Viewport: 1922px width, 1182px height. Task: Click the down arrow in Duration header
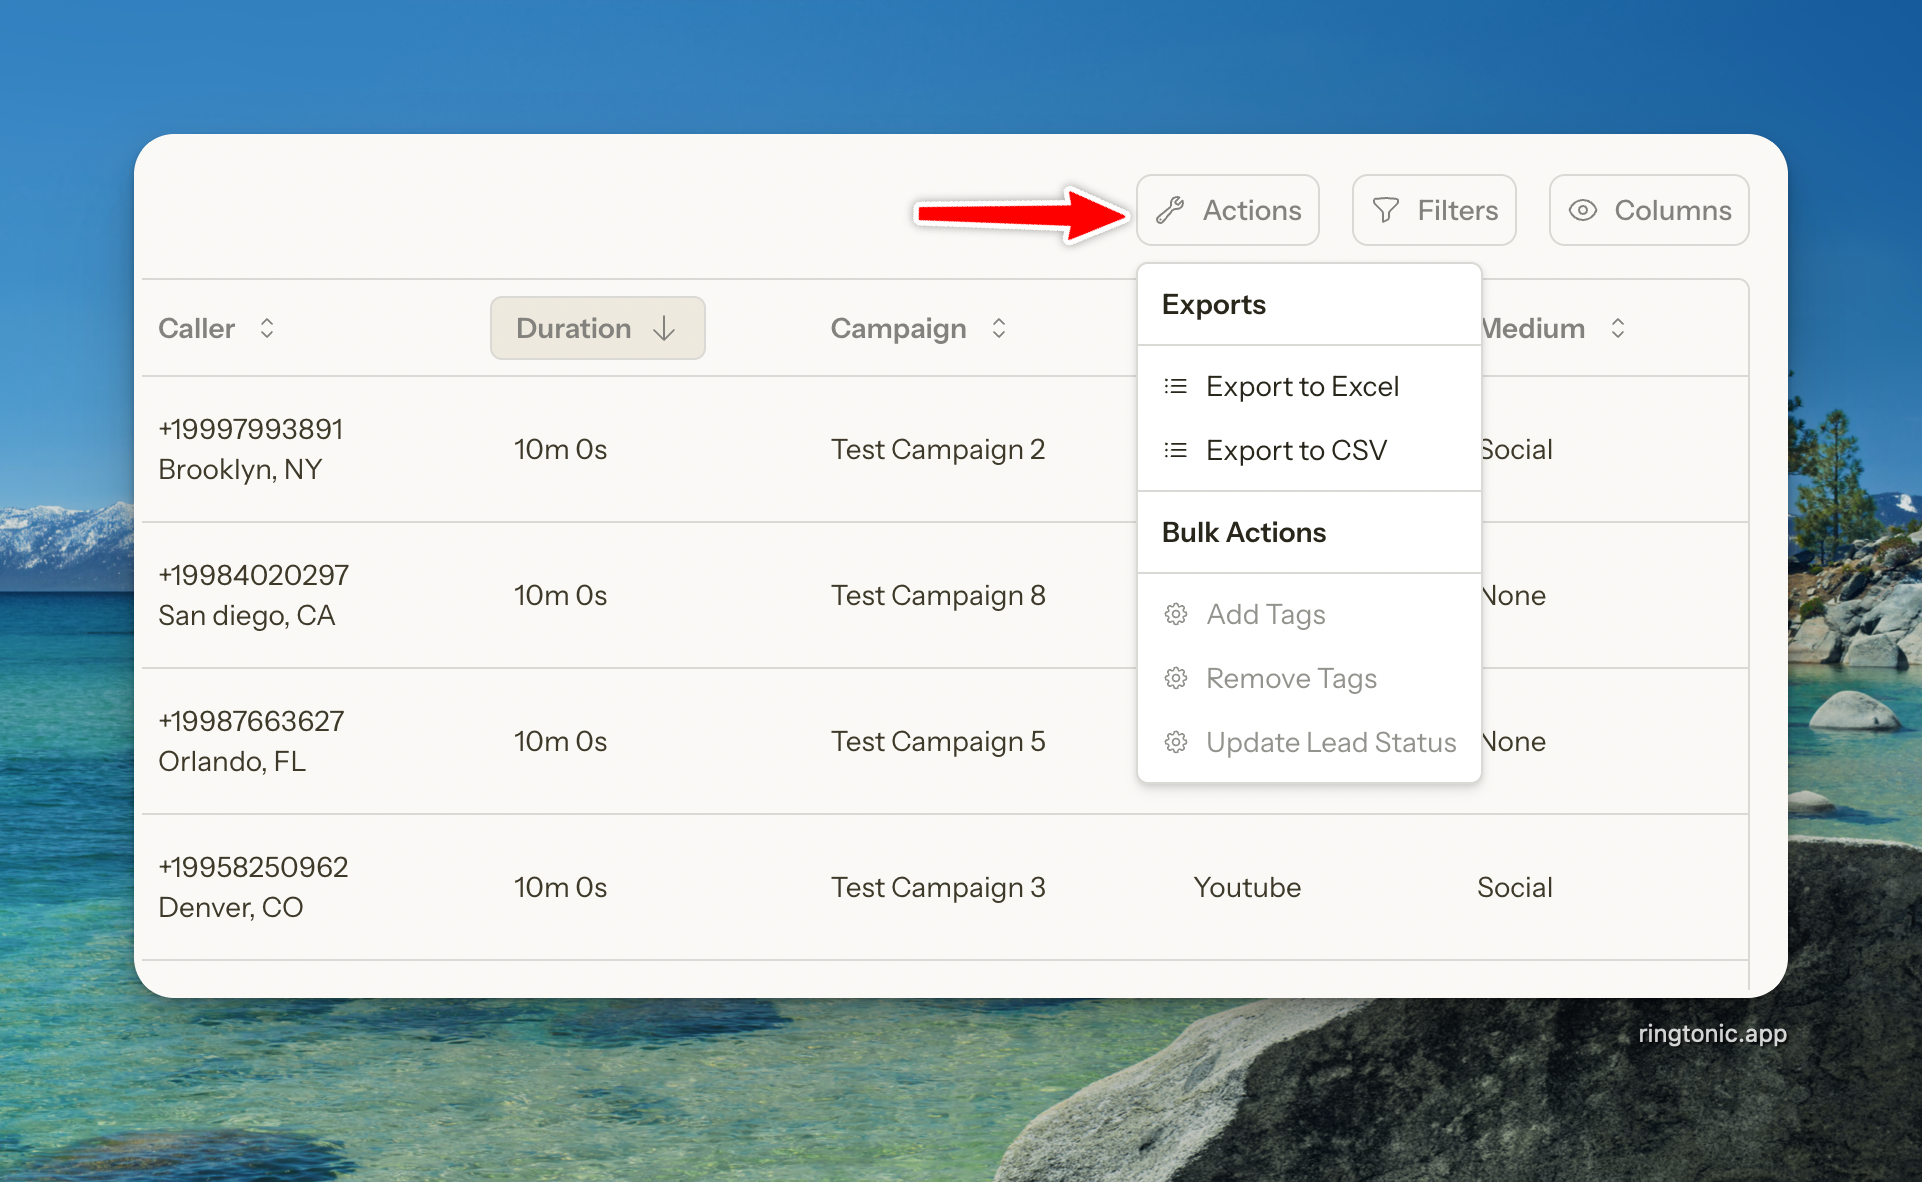coord(664,328)
